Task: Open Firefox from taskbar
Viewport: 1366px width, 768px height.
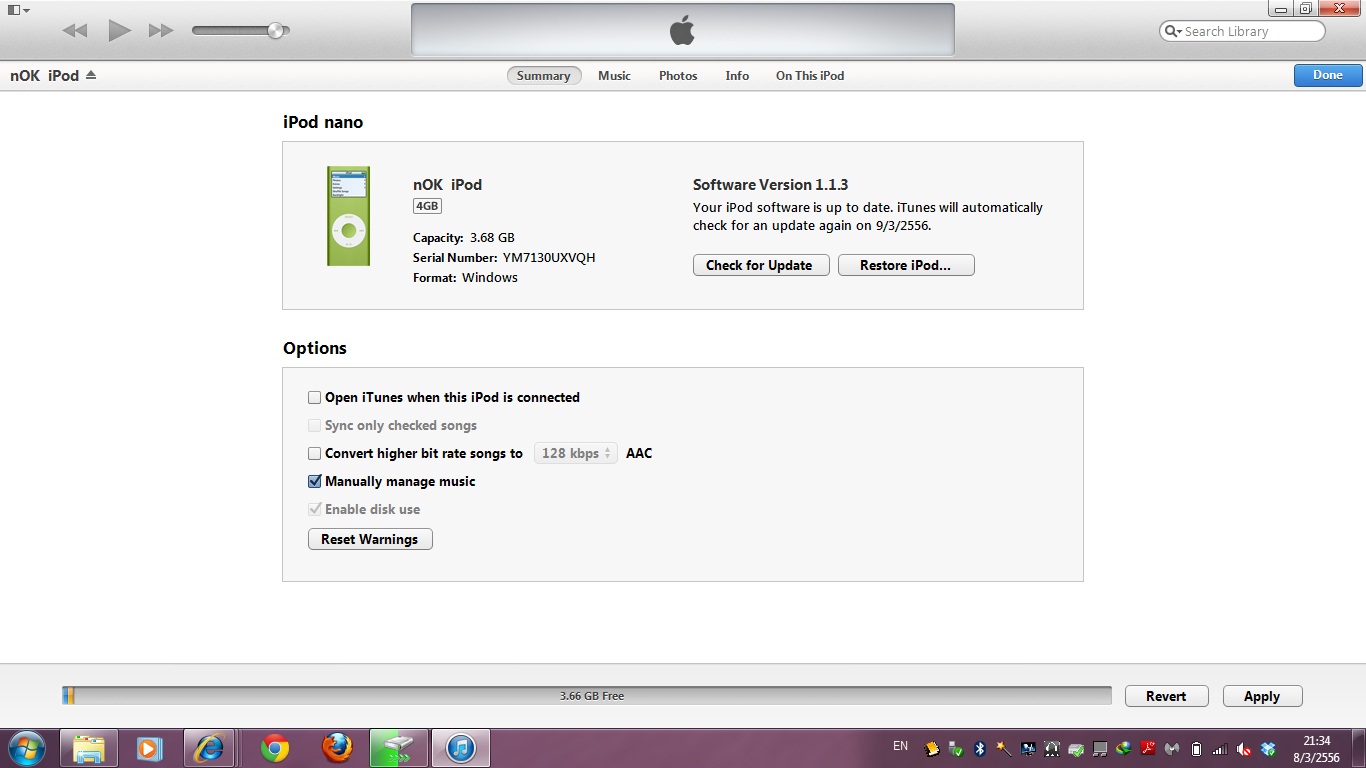Action: tap(337, 748)
